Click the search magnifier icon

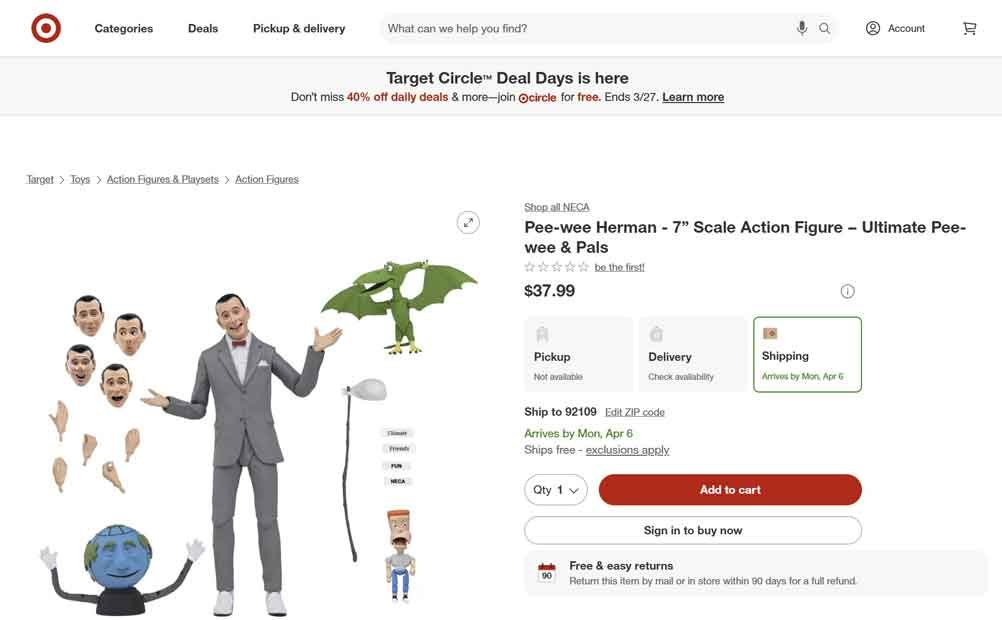(x=824, y=27)
